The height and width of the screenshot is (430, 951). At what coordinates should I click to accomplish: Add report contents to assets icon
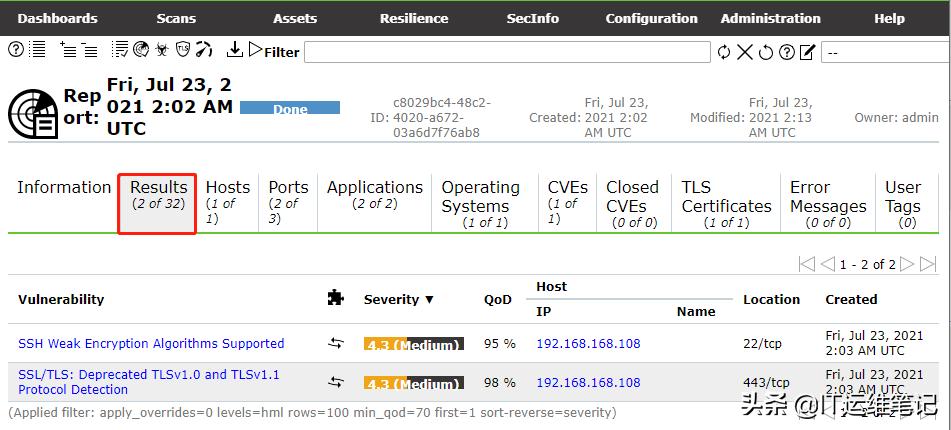tap(67, 50)
